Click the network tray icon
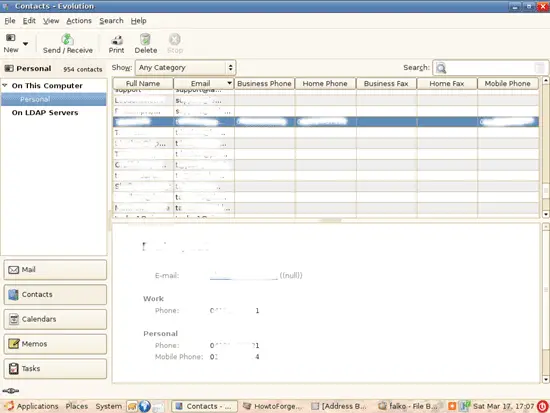This screenshot has width=550, height=413. tap(465, 406)
